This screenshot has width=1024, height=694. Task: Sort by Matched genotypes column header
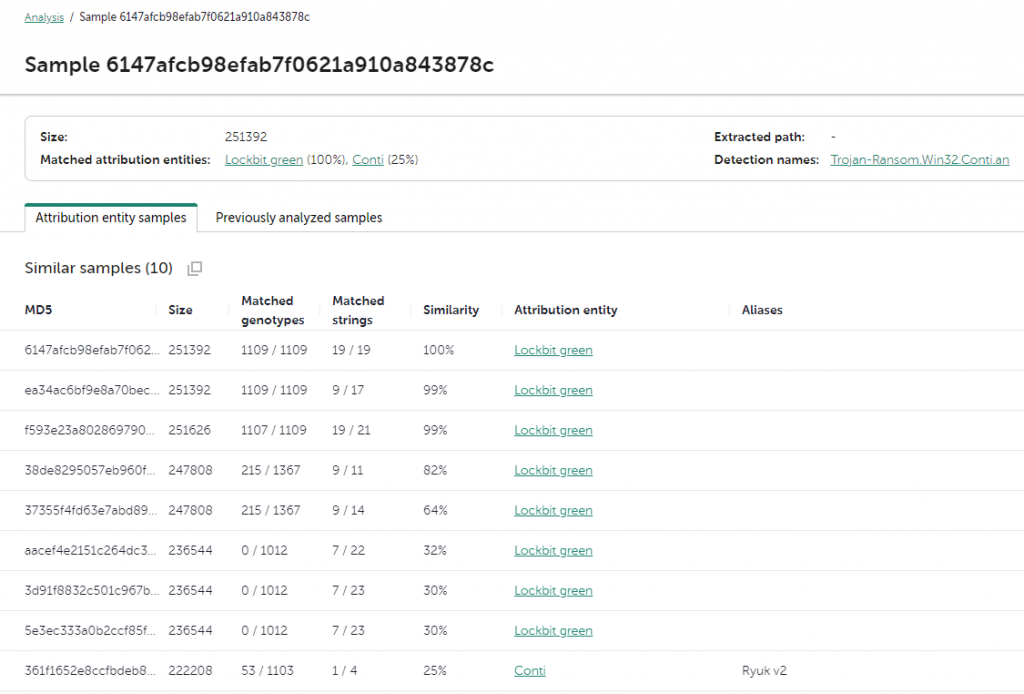point(272,310)
